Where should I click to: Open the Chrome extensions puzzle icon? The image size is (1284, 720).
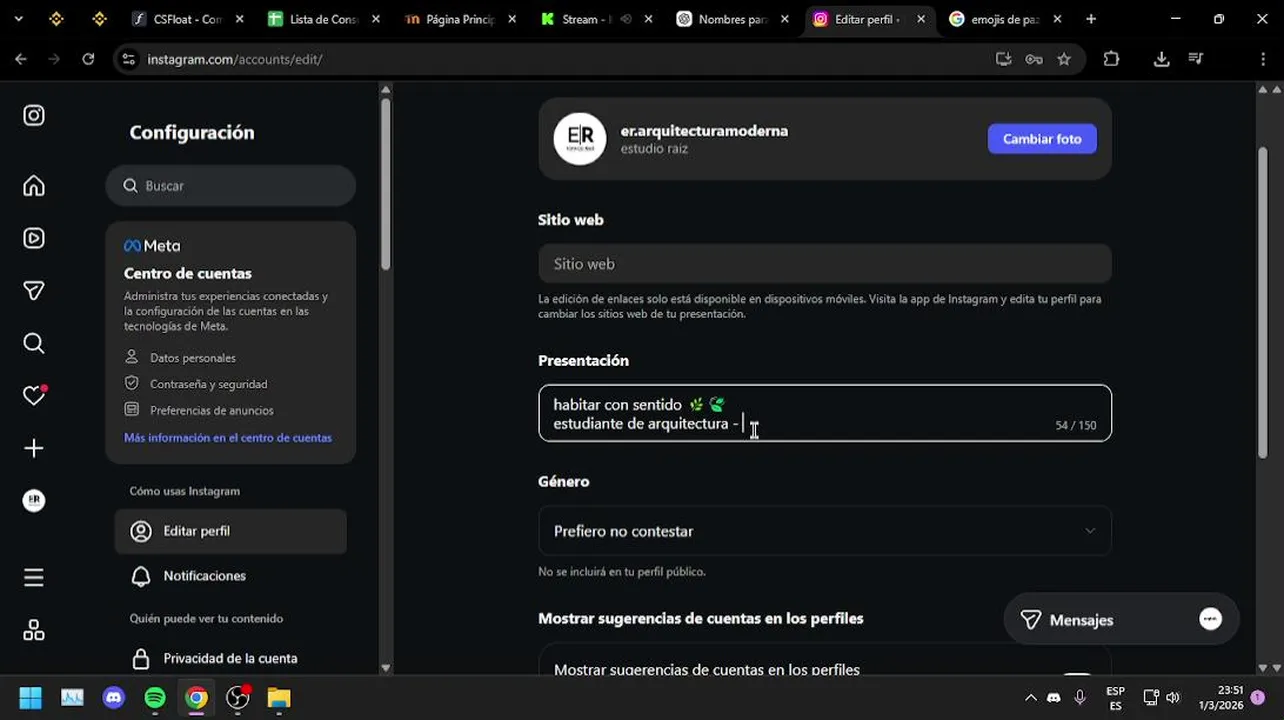click(1111, 59)
